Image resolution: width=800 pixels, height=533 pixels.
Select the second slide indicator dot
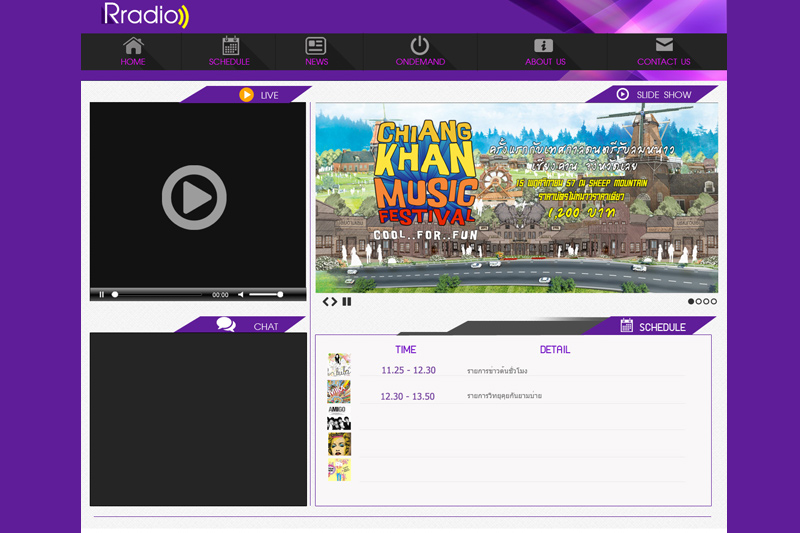[x=698, y=301]
